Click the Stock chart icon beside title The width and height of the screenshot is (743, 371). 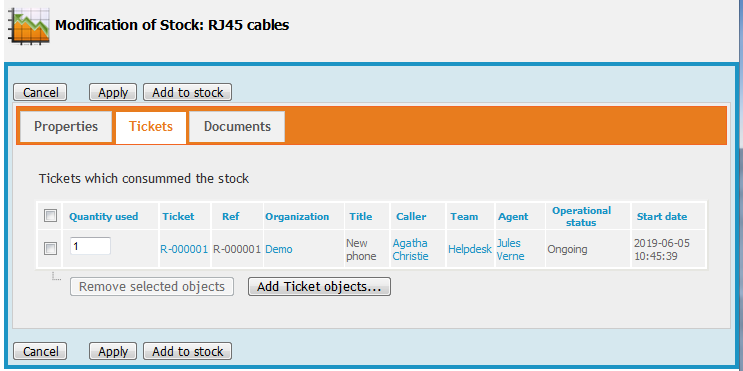28,26
